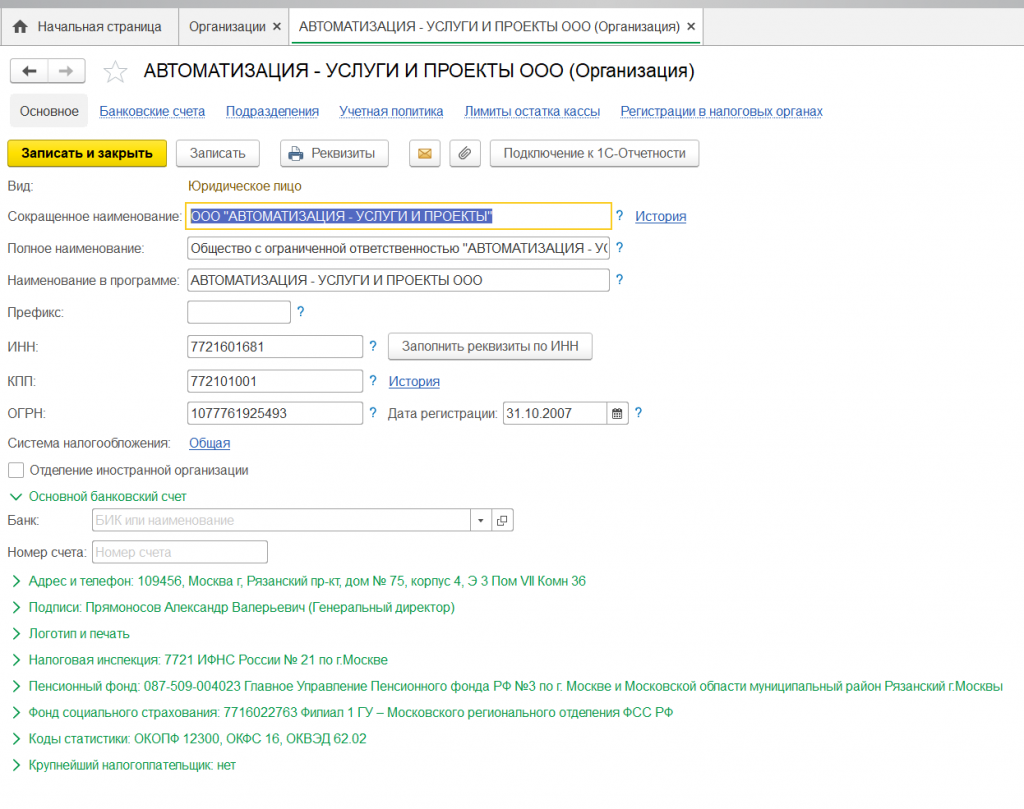The width and height of the screenshot is (1024, 809).
Task: Navigate forward with the right arrow
Action: coord(66,71)
